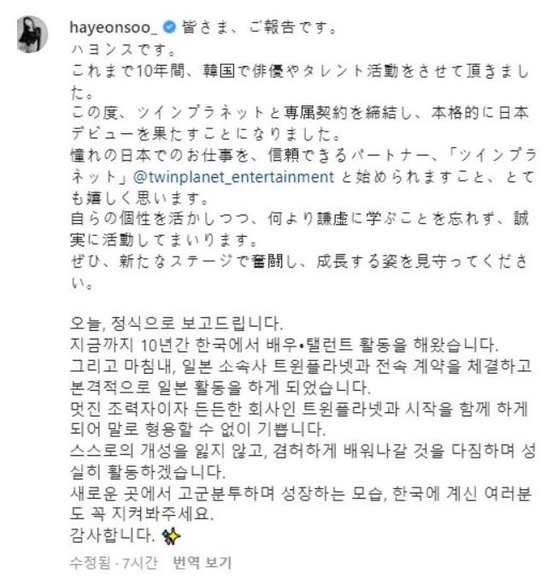Click the Korean line 오늘, 정식으로 보고드립니다.

click(176, 323)
